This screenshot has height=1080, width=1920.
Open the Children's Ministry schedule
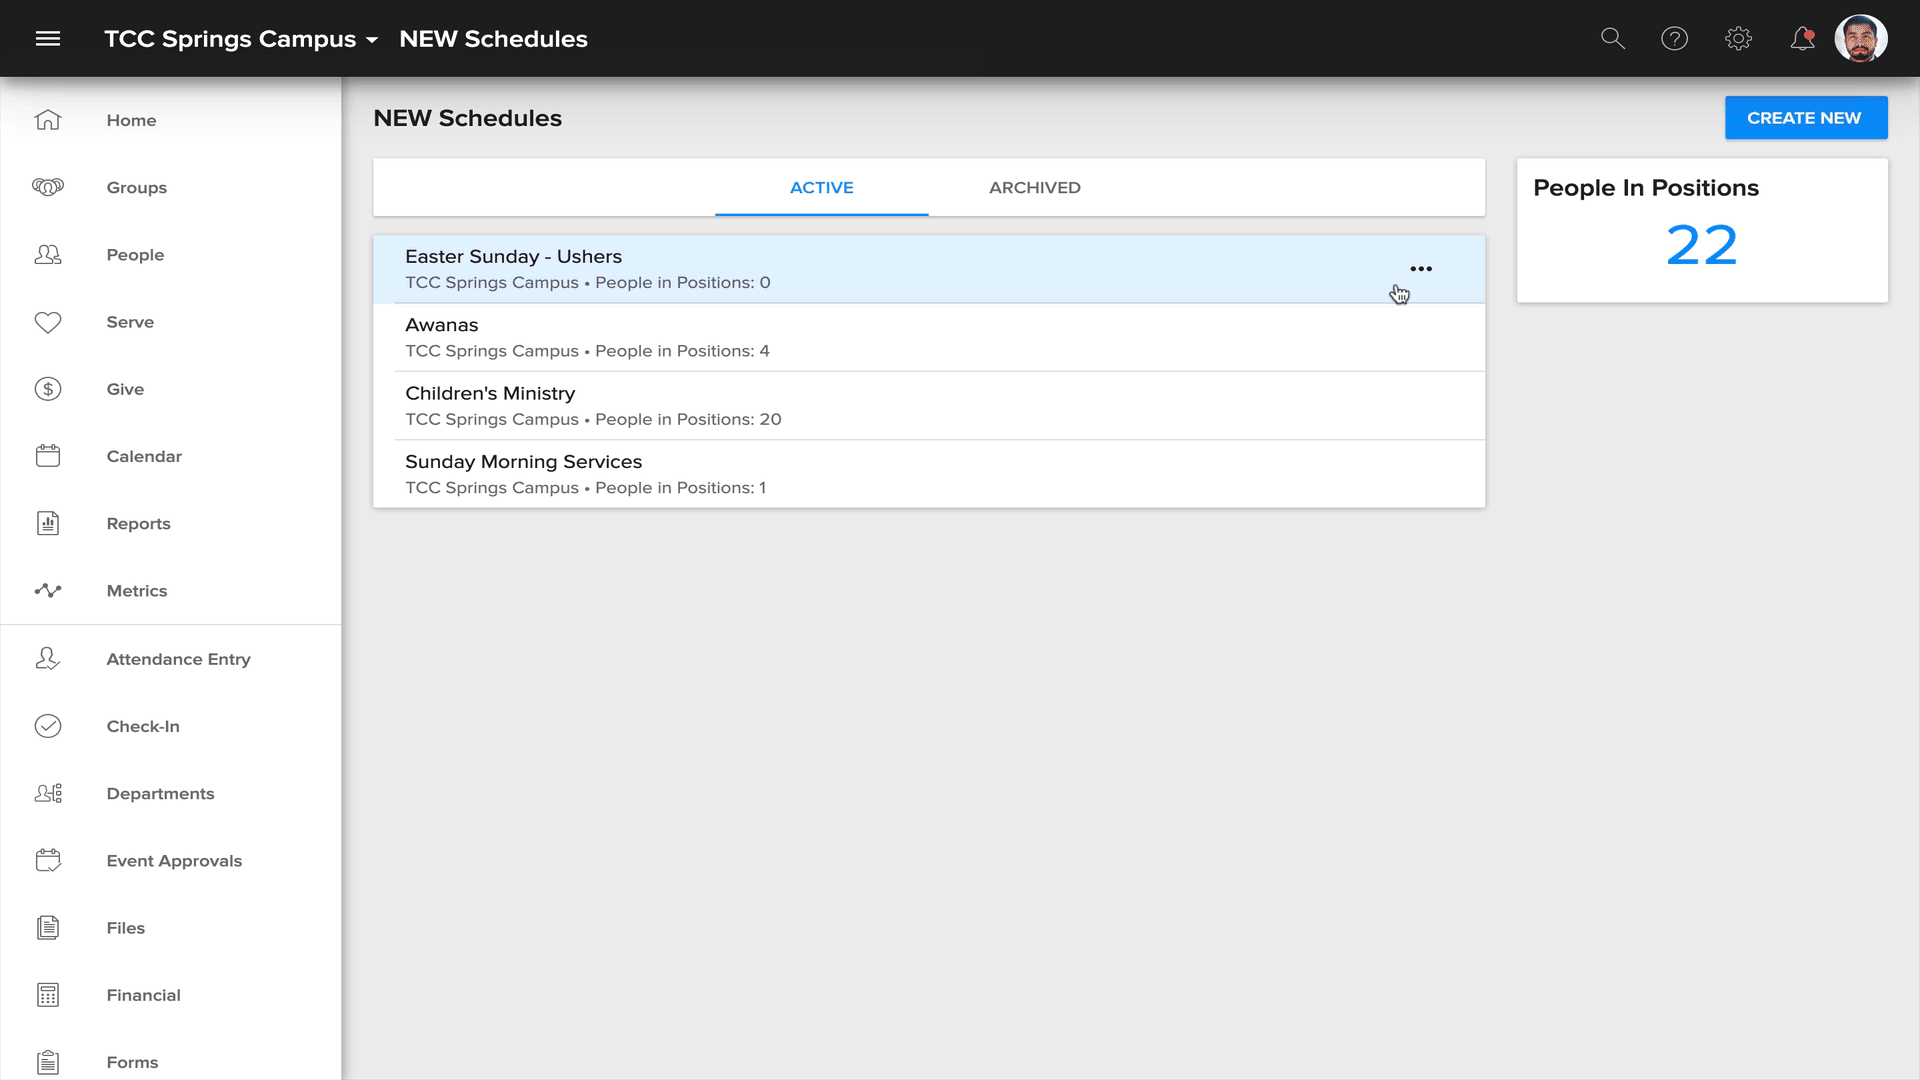(x=929, y=406)
